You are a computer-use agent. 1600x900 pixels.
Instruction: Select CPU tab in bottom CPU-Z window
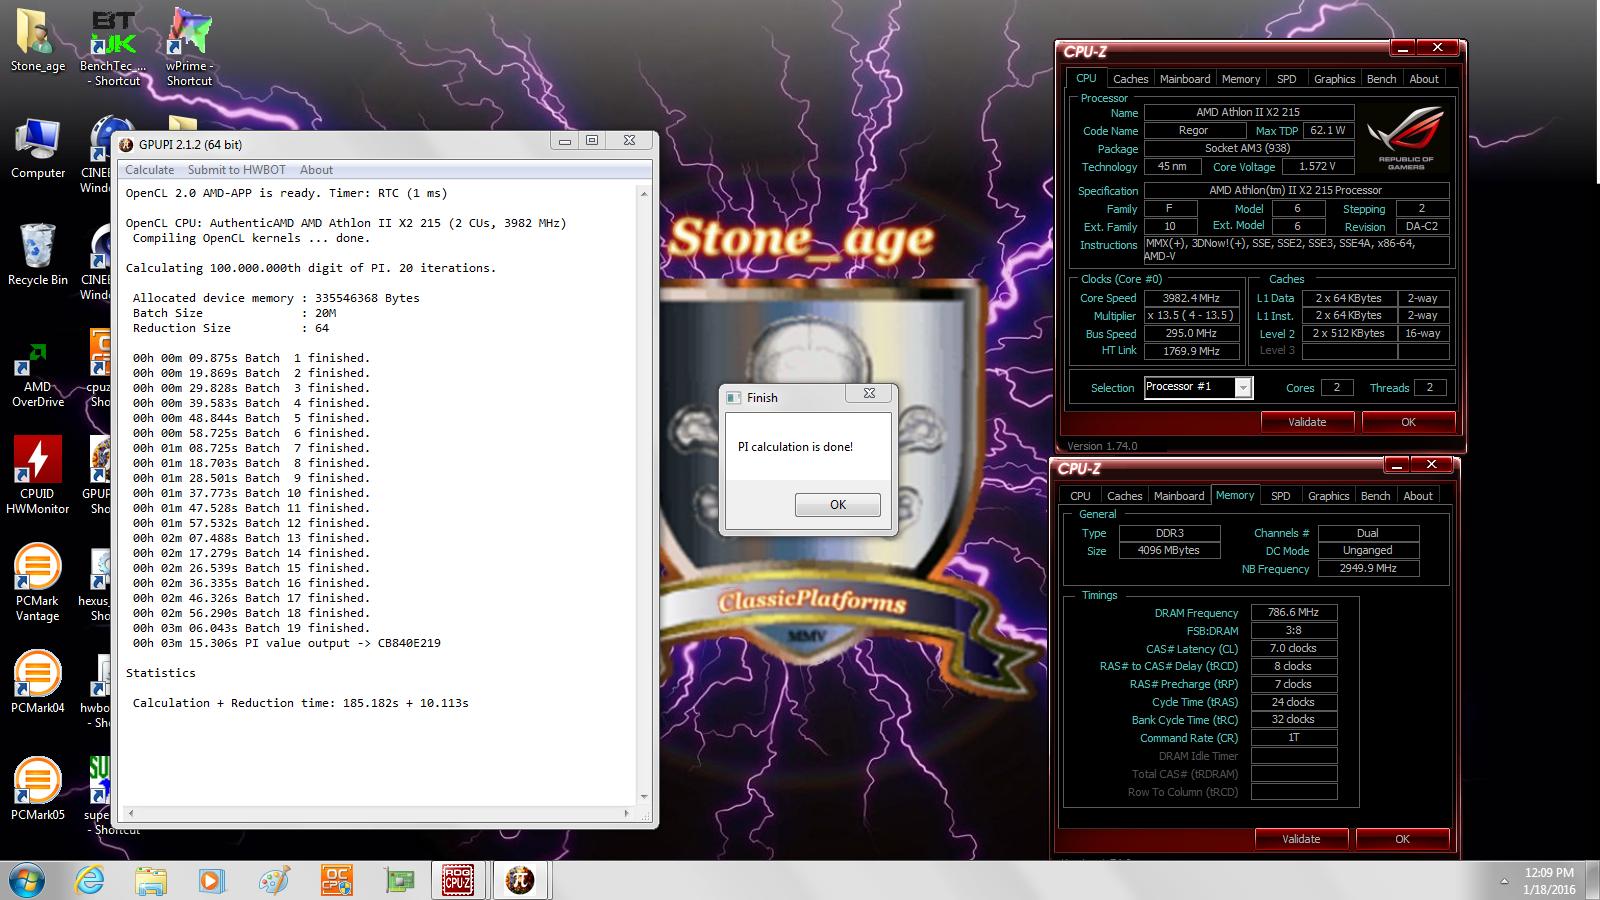[1080, 496]
